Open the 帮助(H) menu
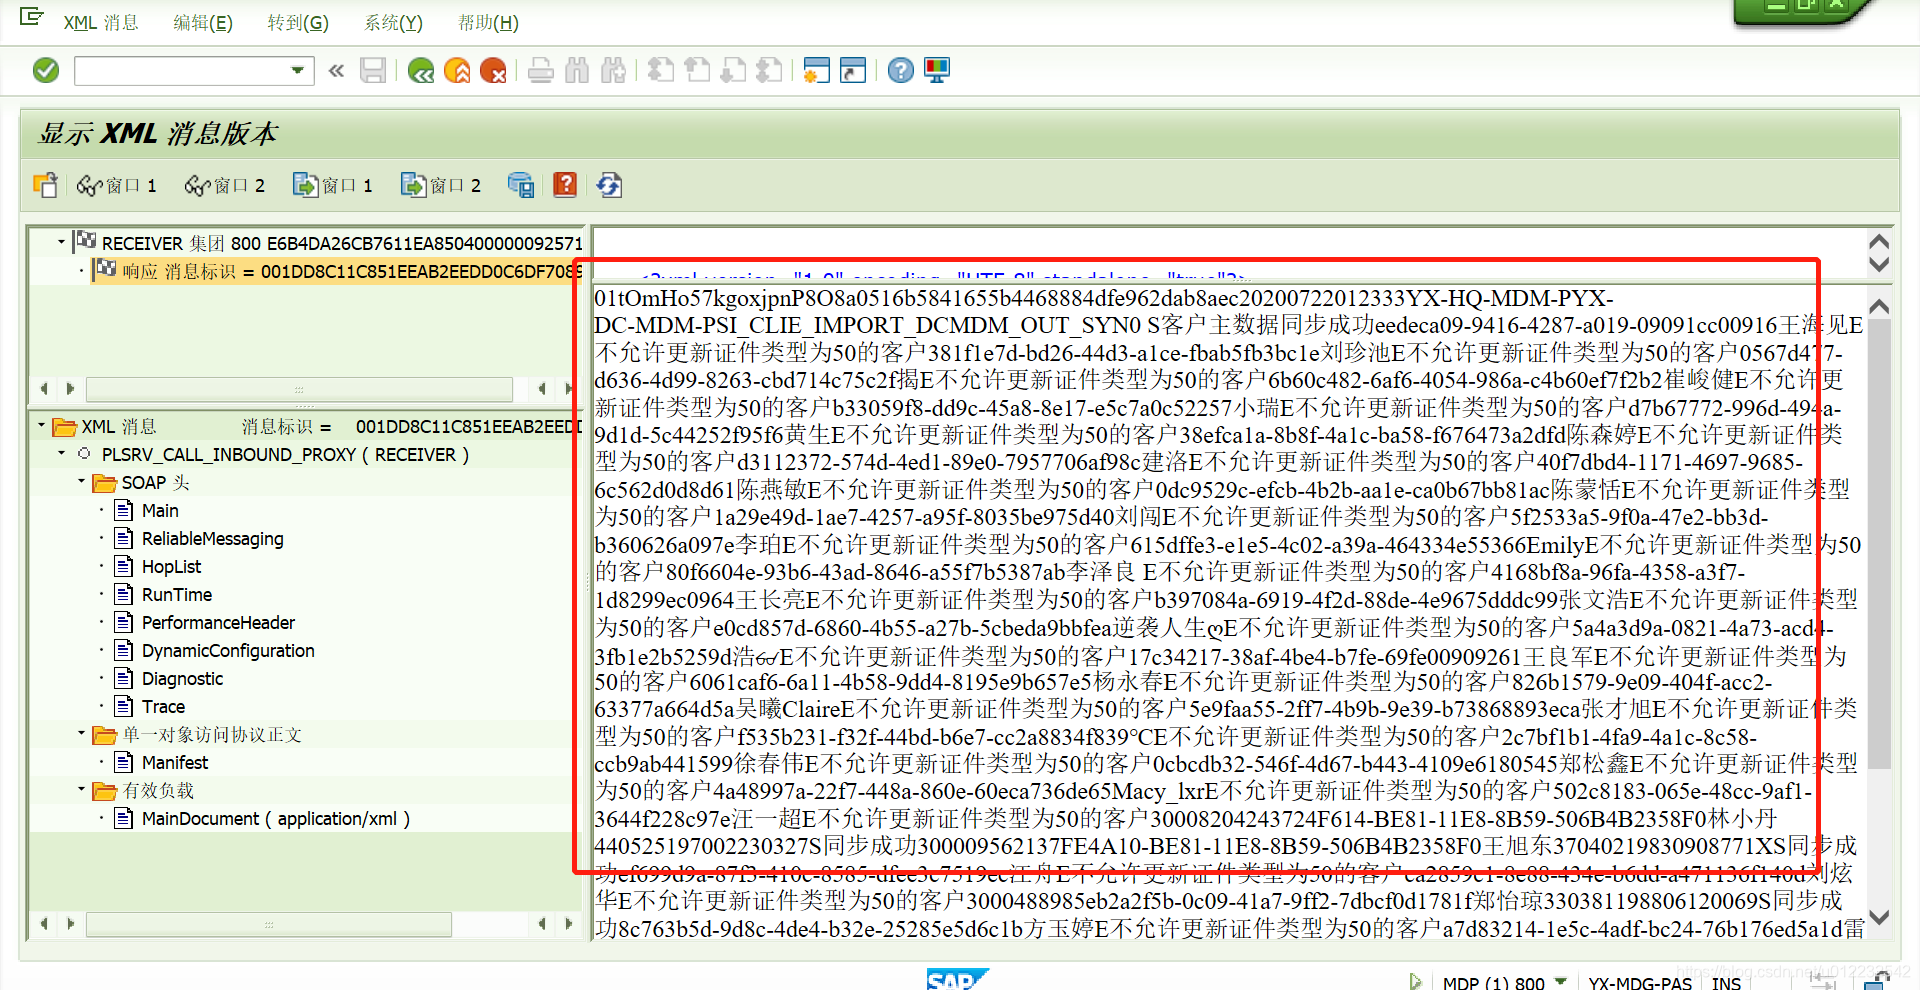 (x=488, y=22)
